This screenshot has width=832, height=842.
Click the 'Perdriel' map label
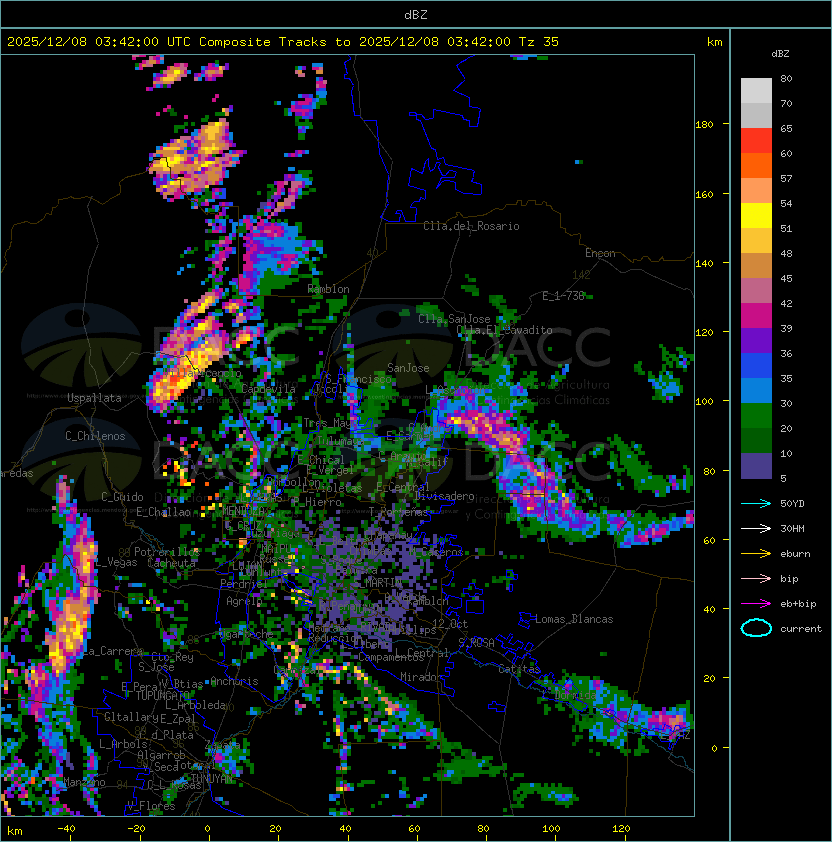[x=244, y=583]
